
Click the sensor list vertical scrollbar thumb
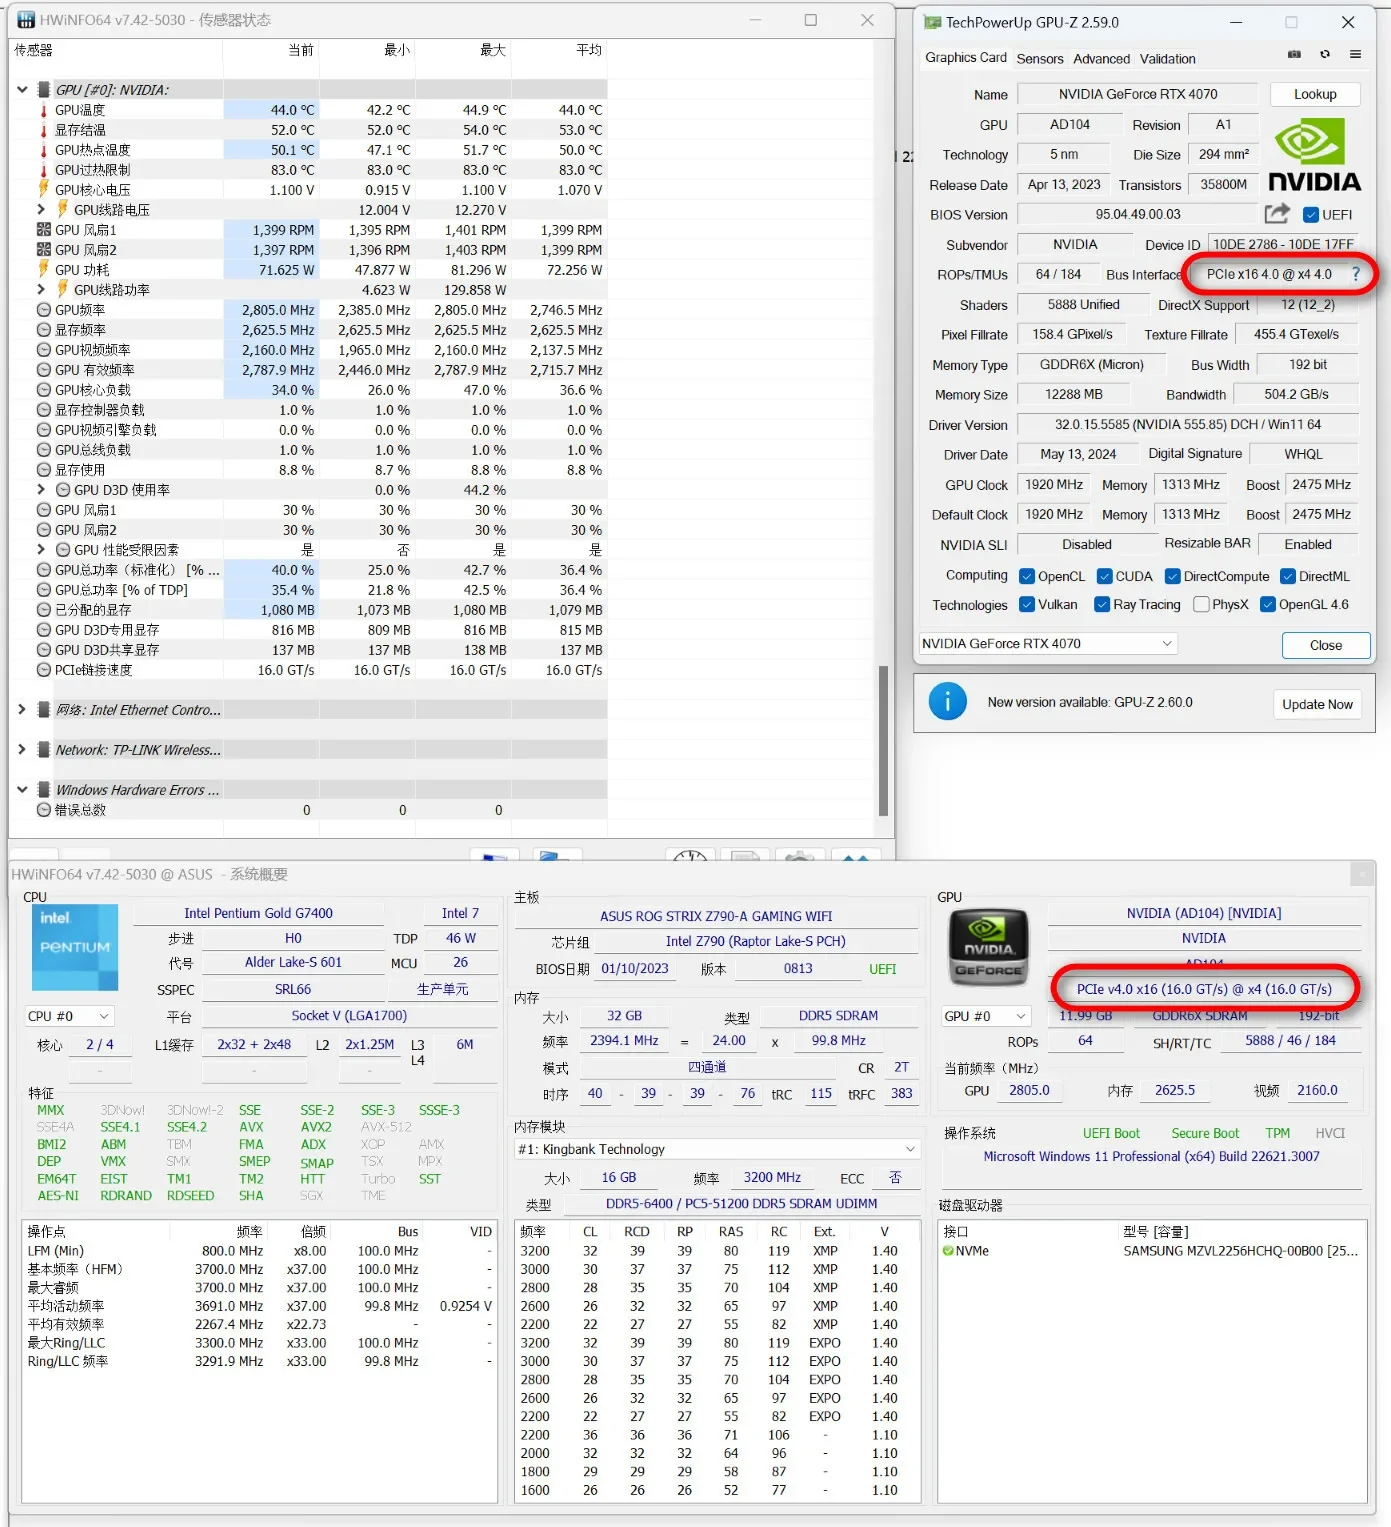pyautogui.click(x=883, y=741)
